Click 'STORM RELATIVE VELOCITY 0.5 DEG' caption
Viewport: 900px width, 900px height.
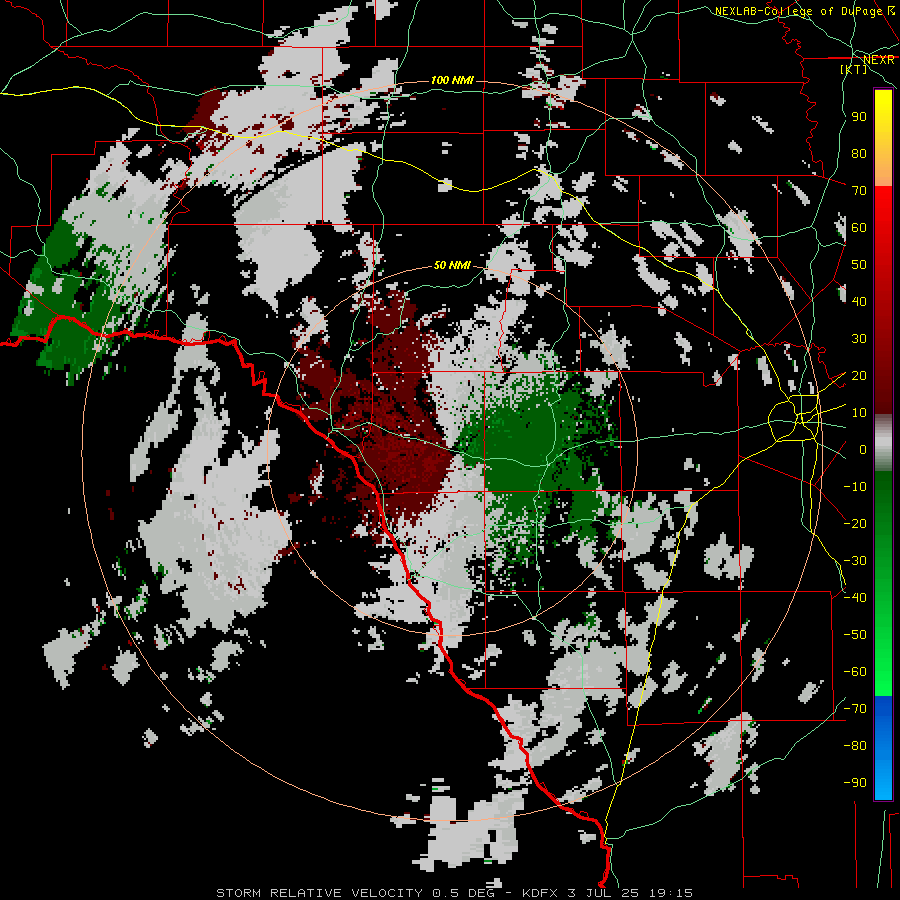[355, 893]
